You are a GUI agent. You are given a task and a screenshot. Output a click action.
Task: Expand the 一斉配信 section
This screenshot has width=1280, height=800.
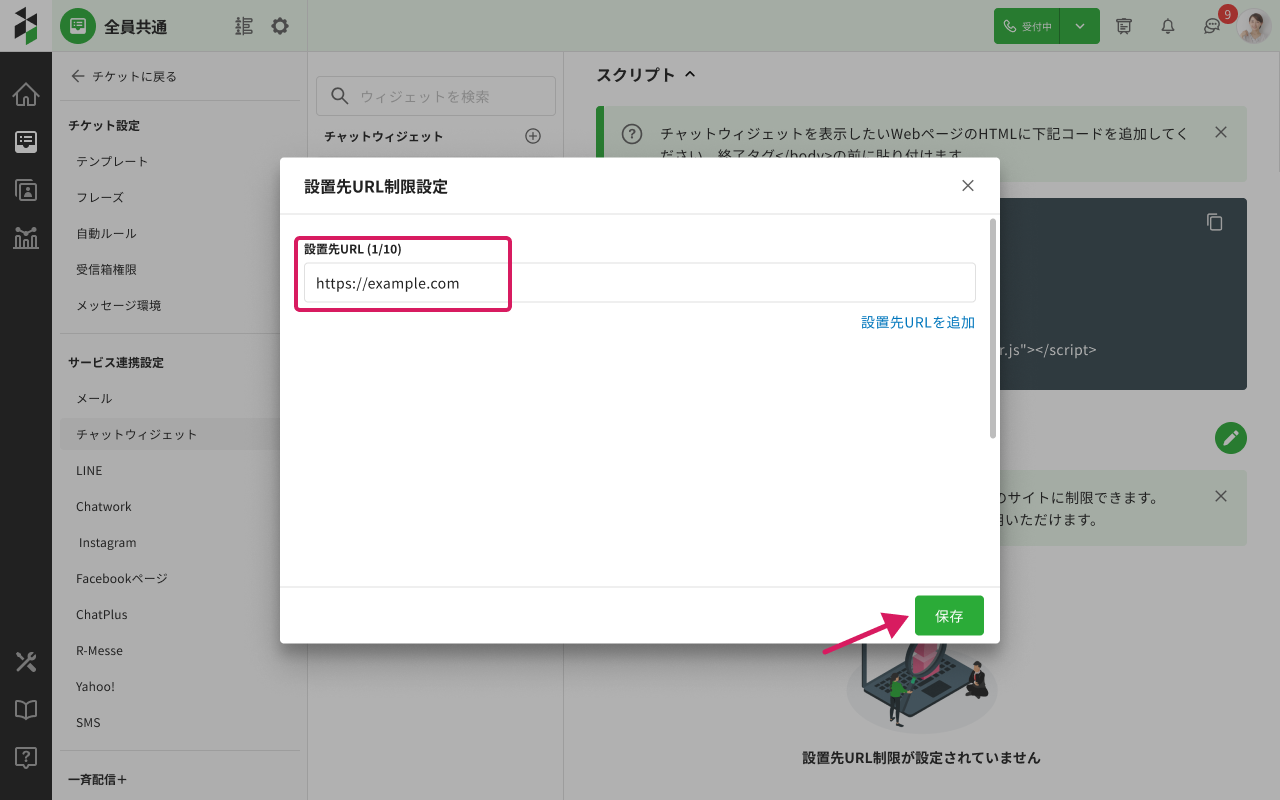pos(97,779)
